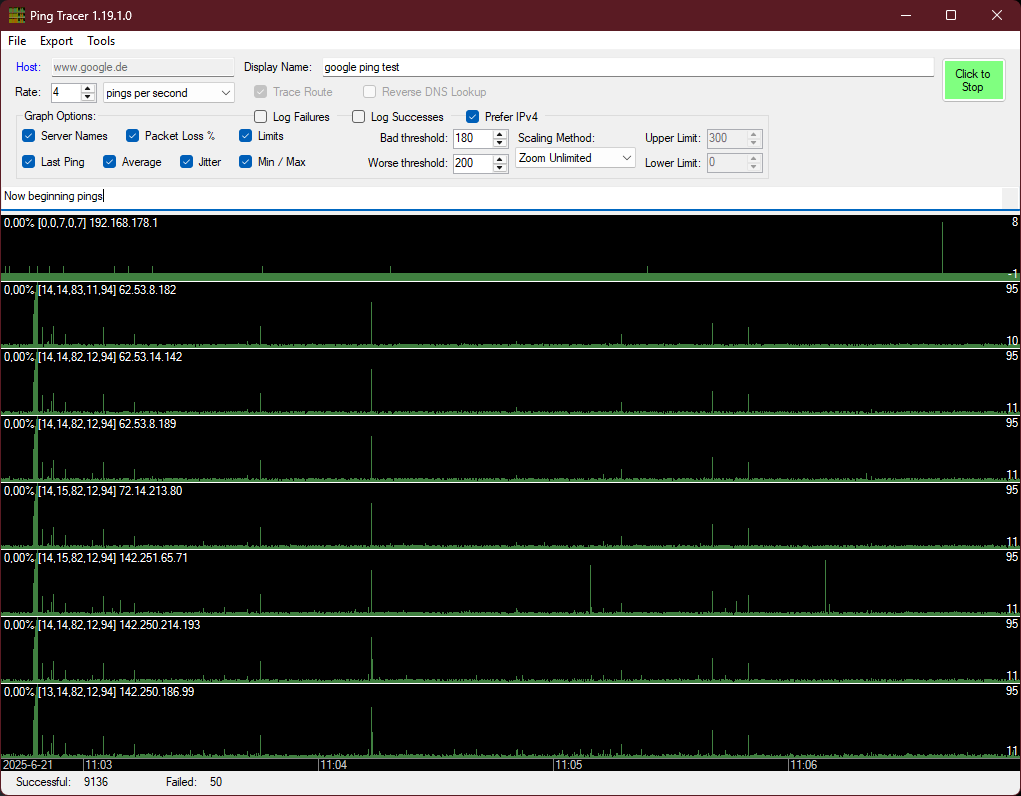
Task: Click the 192.168.178.1 ping graph
Action: (x=510, y=248)
